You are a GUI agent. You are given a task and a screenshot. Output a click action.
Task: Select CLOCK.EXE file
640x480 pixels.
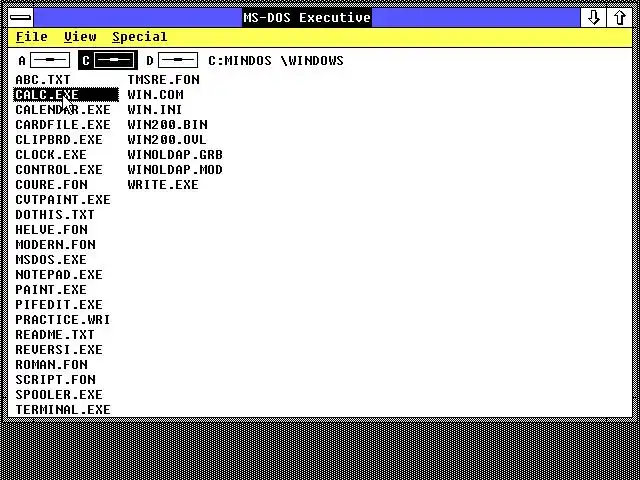coord(51,155)
